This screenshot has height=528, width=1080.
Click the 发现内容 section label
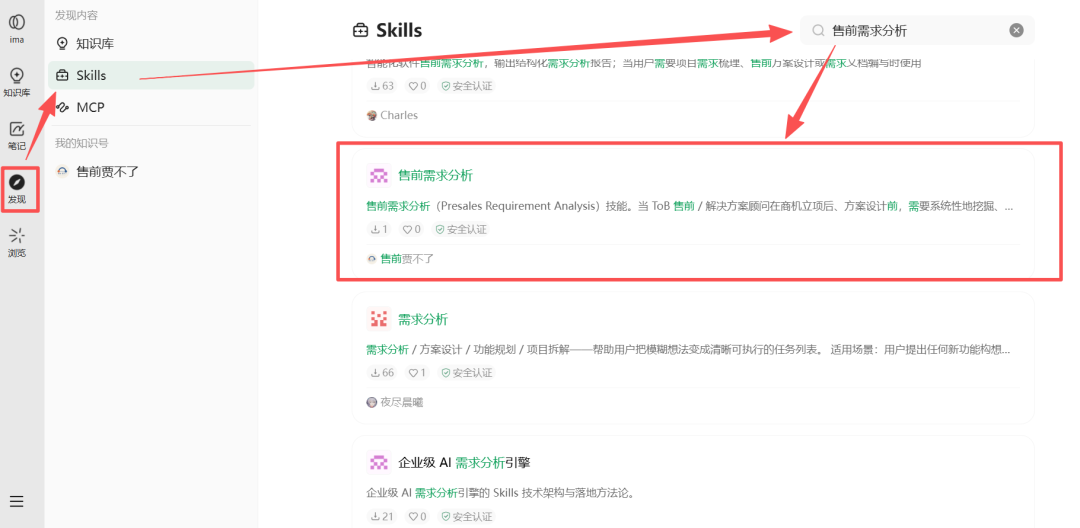tap(76, 15)
